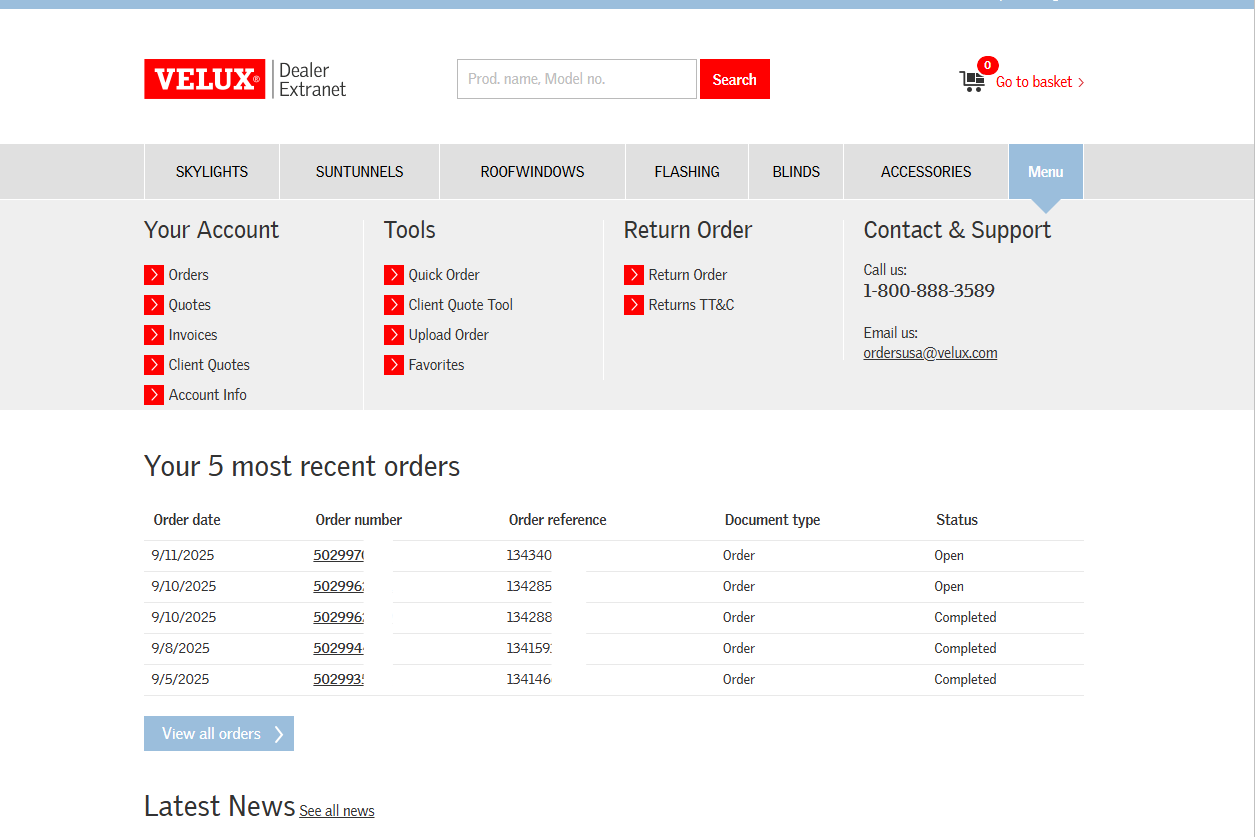Click the red arrow icon beside Quick Order
Image resolution: width=1255 pixels, height=837 pixels.
[x=394, y=275]
